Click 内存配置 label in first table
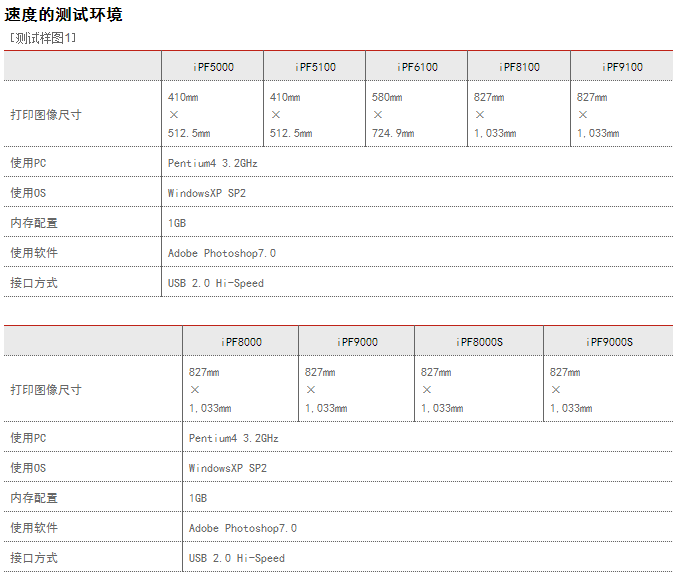This screenshot has width=675, height=576. [x=34, y=223]
